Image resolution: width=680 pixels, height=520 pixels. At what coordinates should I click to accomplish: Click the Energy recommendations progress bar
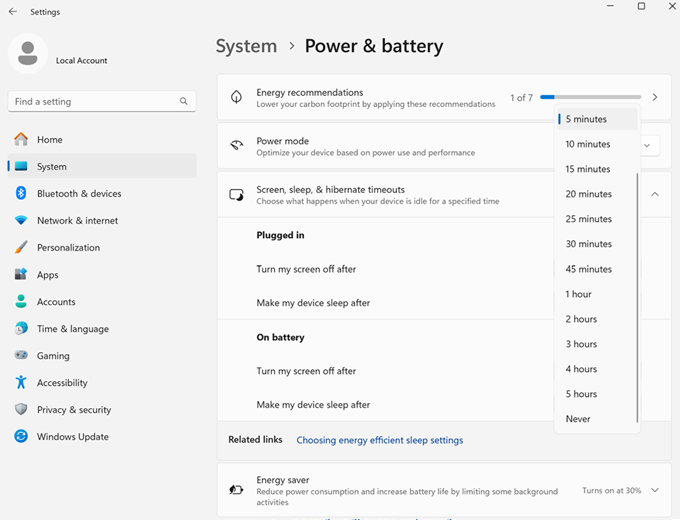(590, 97)
